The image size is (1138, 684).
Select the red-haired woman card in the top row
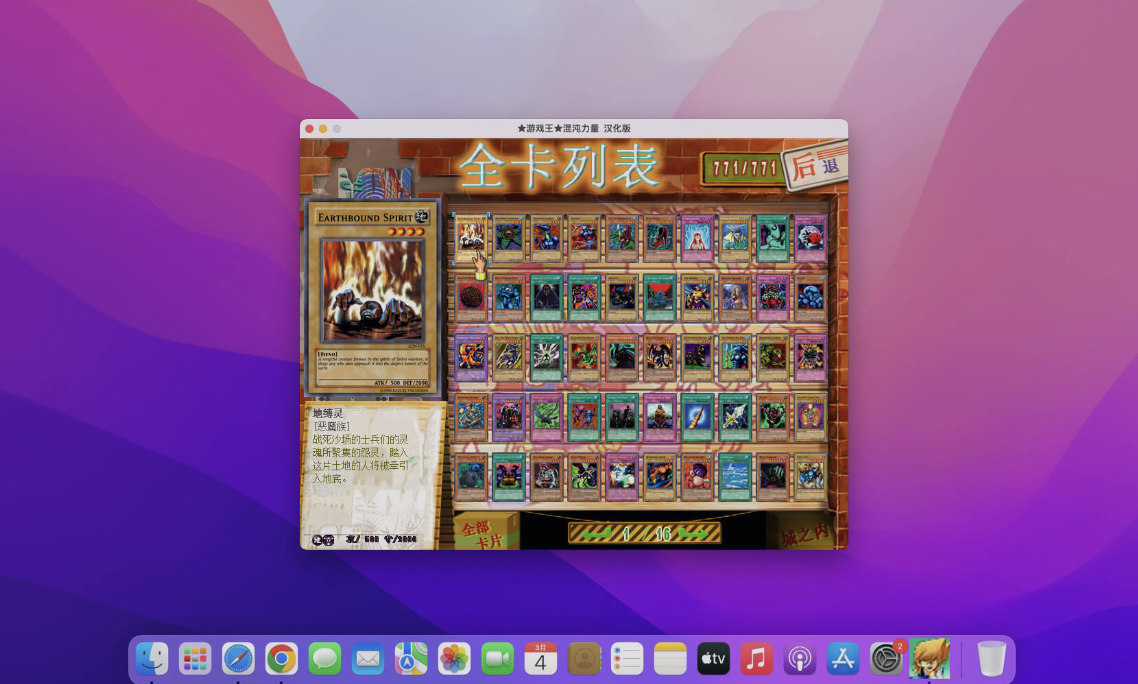[x=697, y=237]
